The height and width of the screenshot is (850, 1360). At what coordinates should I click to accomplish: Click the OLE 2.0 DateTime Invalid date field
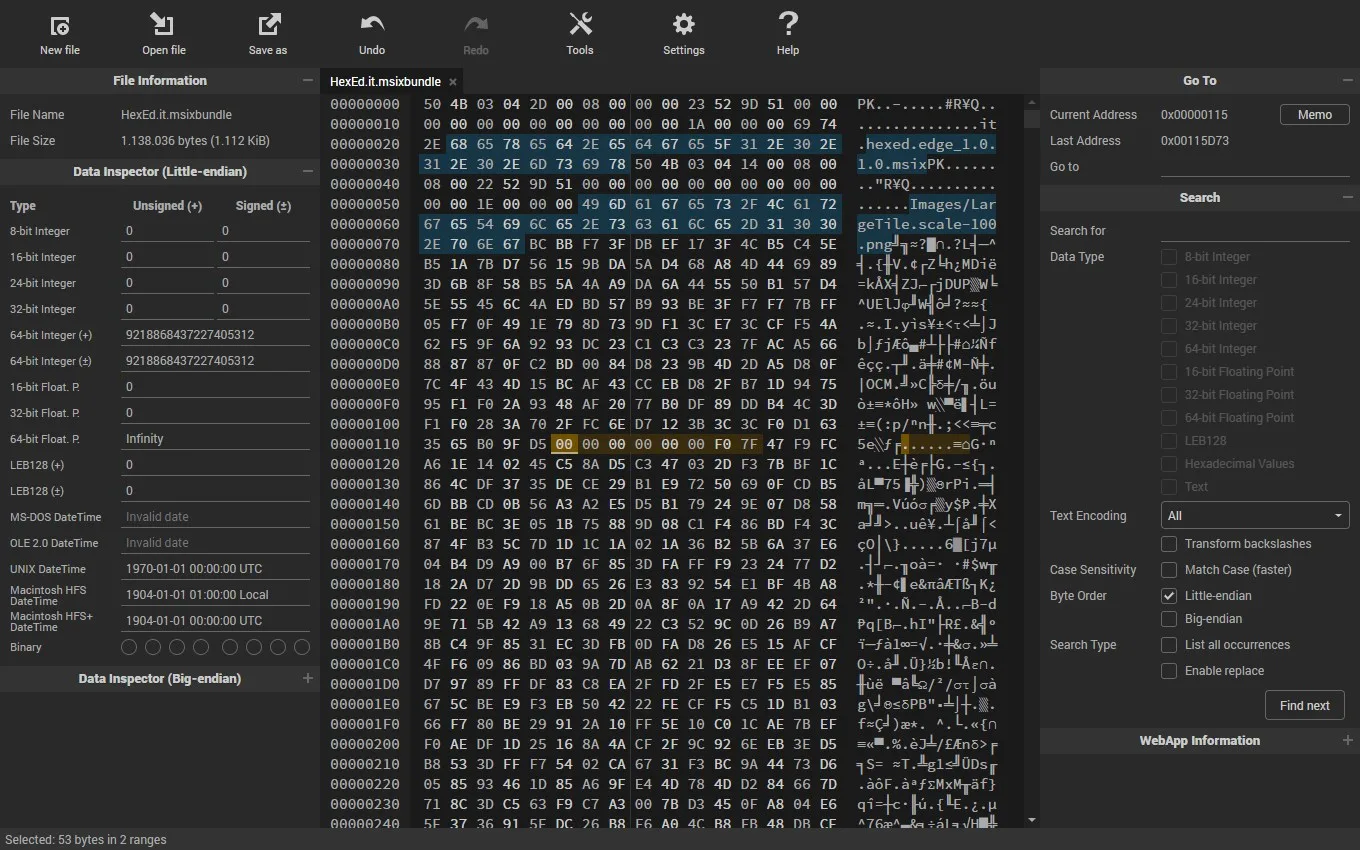[215, 543]
